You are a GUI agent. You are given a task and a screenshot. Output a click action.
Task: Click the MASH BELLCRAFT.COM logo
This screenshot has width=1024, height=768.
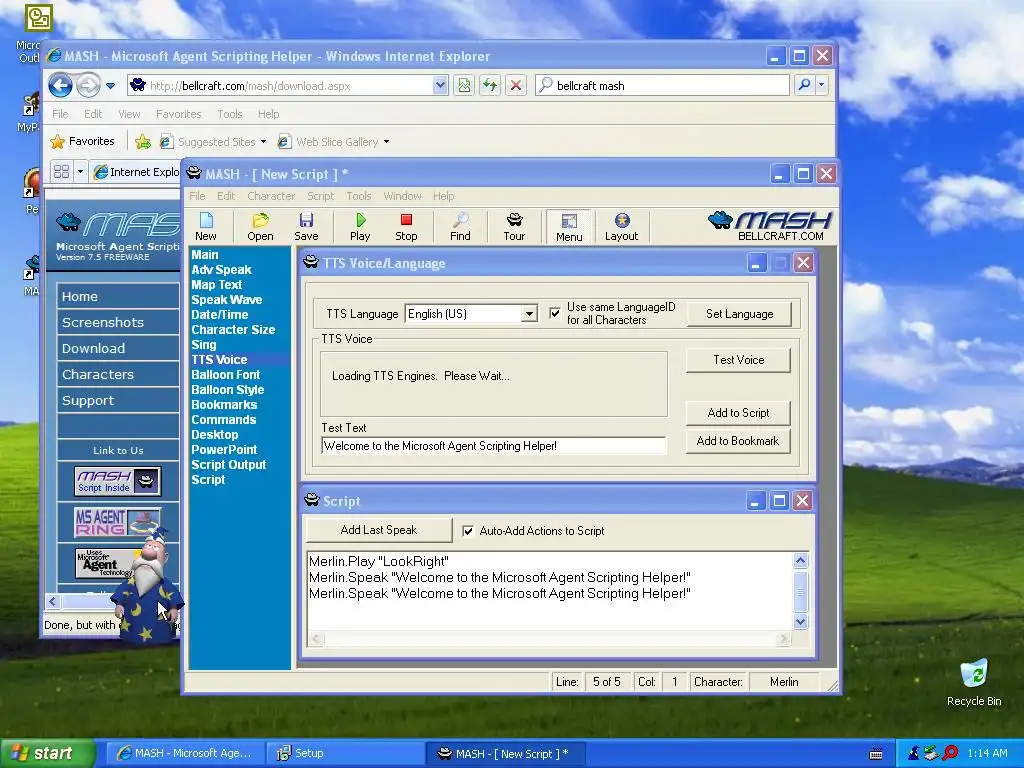769,226
